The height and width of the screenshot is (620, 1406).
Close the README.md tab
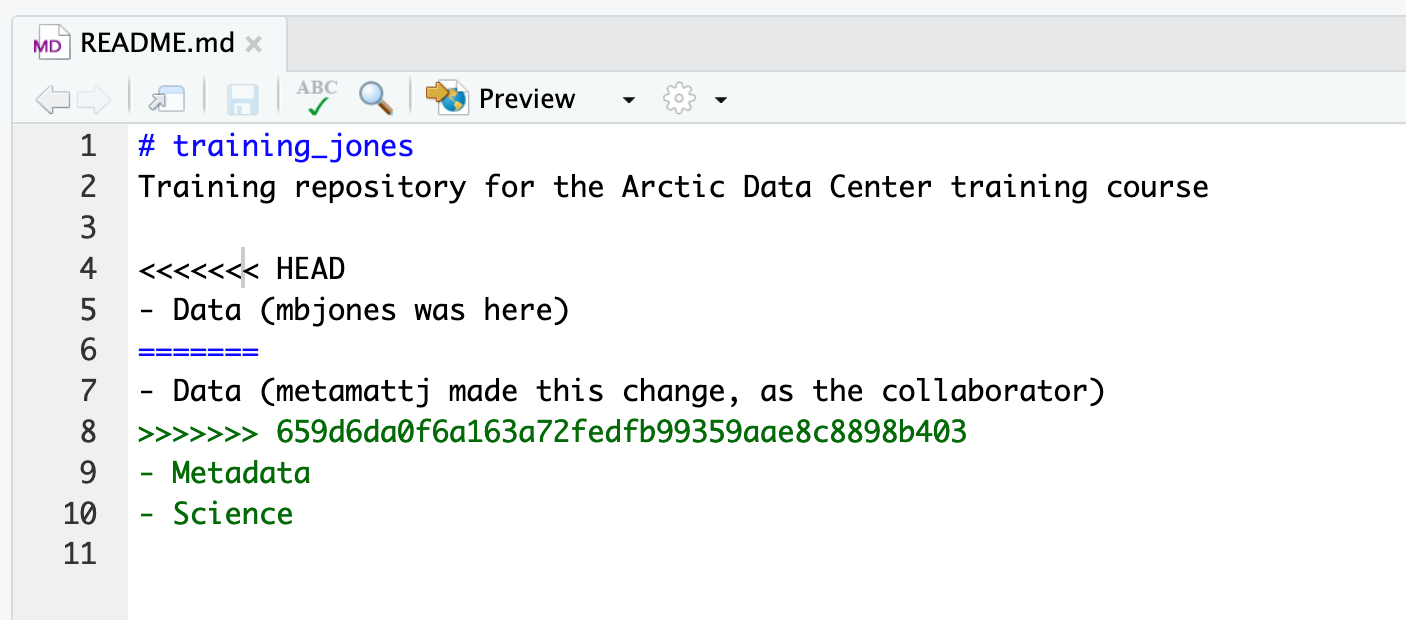click(x=254, y=44)
